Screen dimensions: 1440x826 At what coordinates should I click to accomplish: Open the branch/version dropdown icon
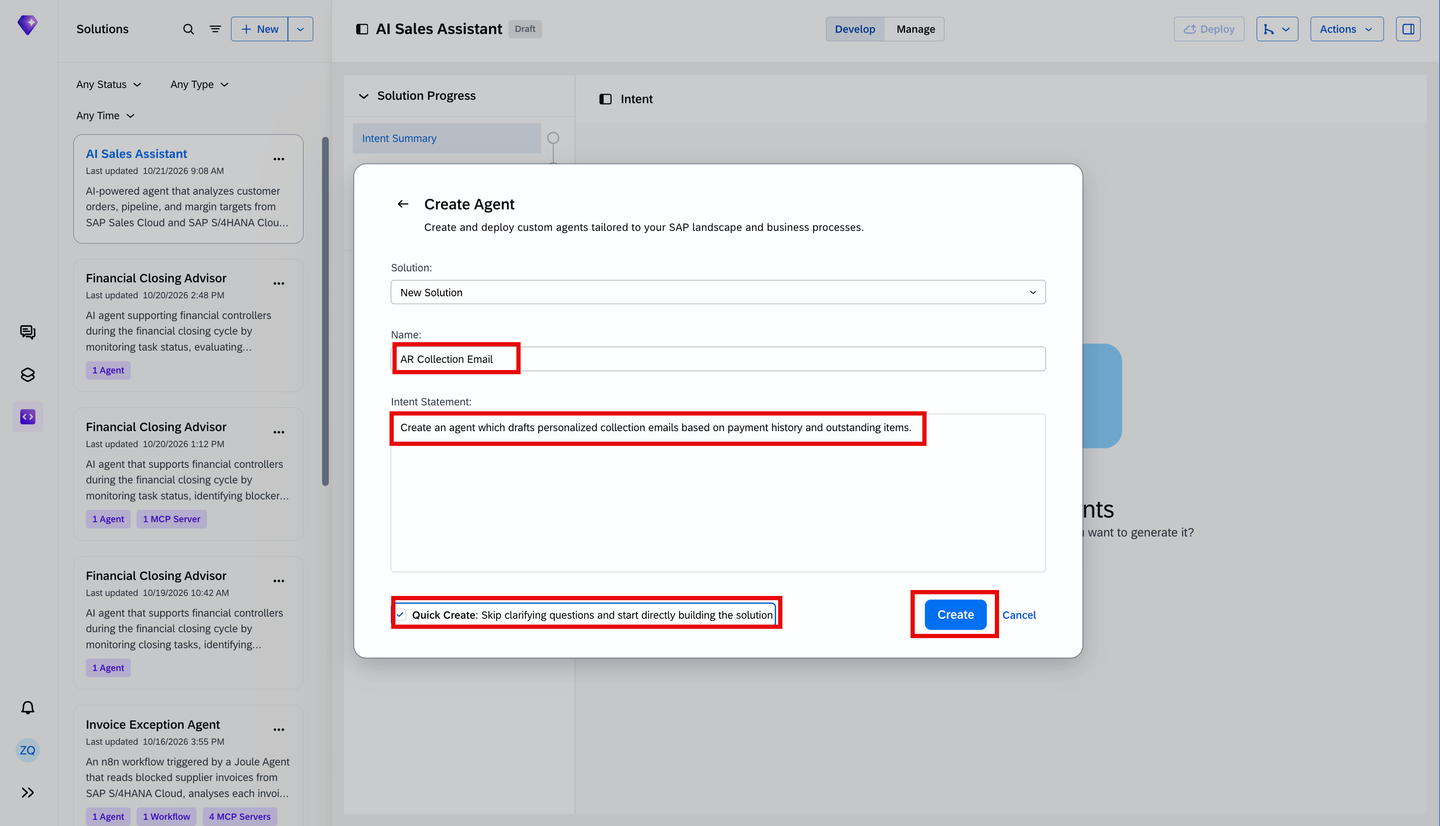click(x=1276, y=29)
